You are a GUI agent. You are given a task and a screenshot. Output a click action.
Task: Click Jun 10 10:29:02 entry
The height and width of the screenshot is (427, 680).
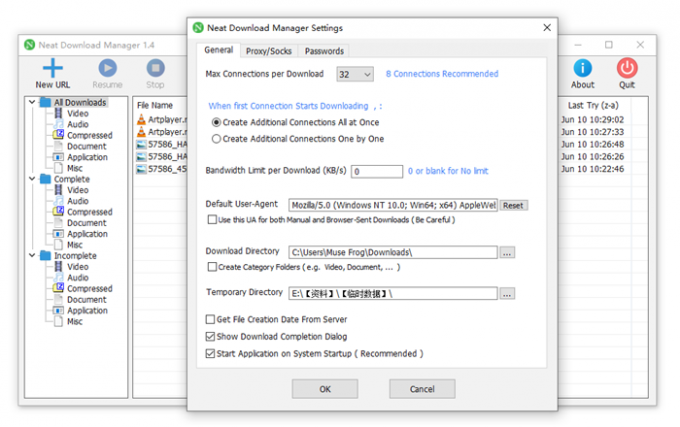click(x=592, y=120)
